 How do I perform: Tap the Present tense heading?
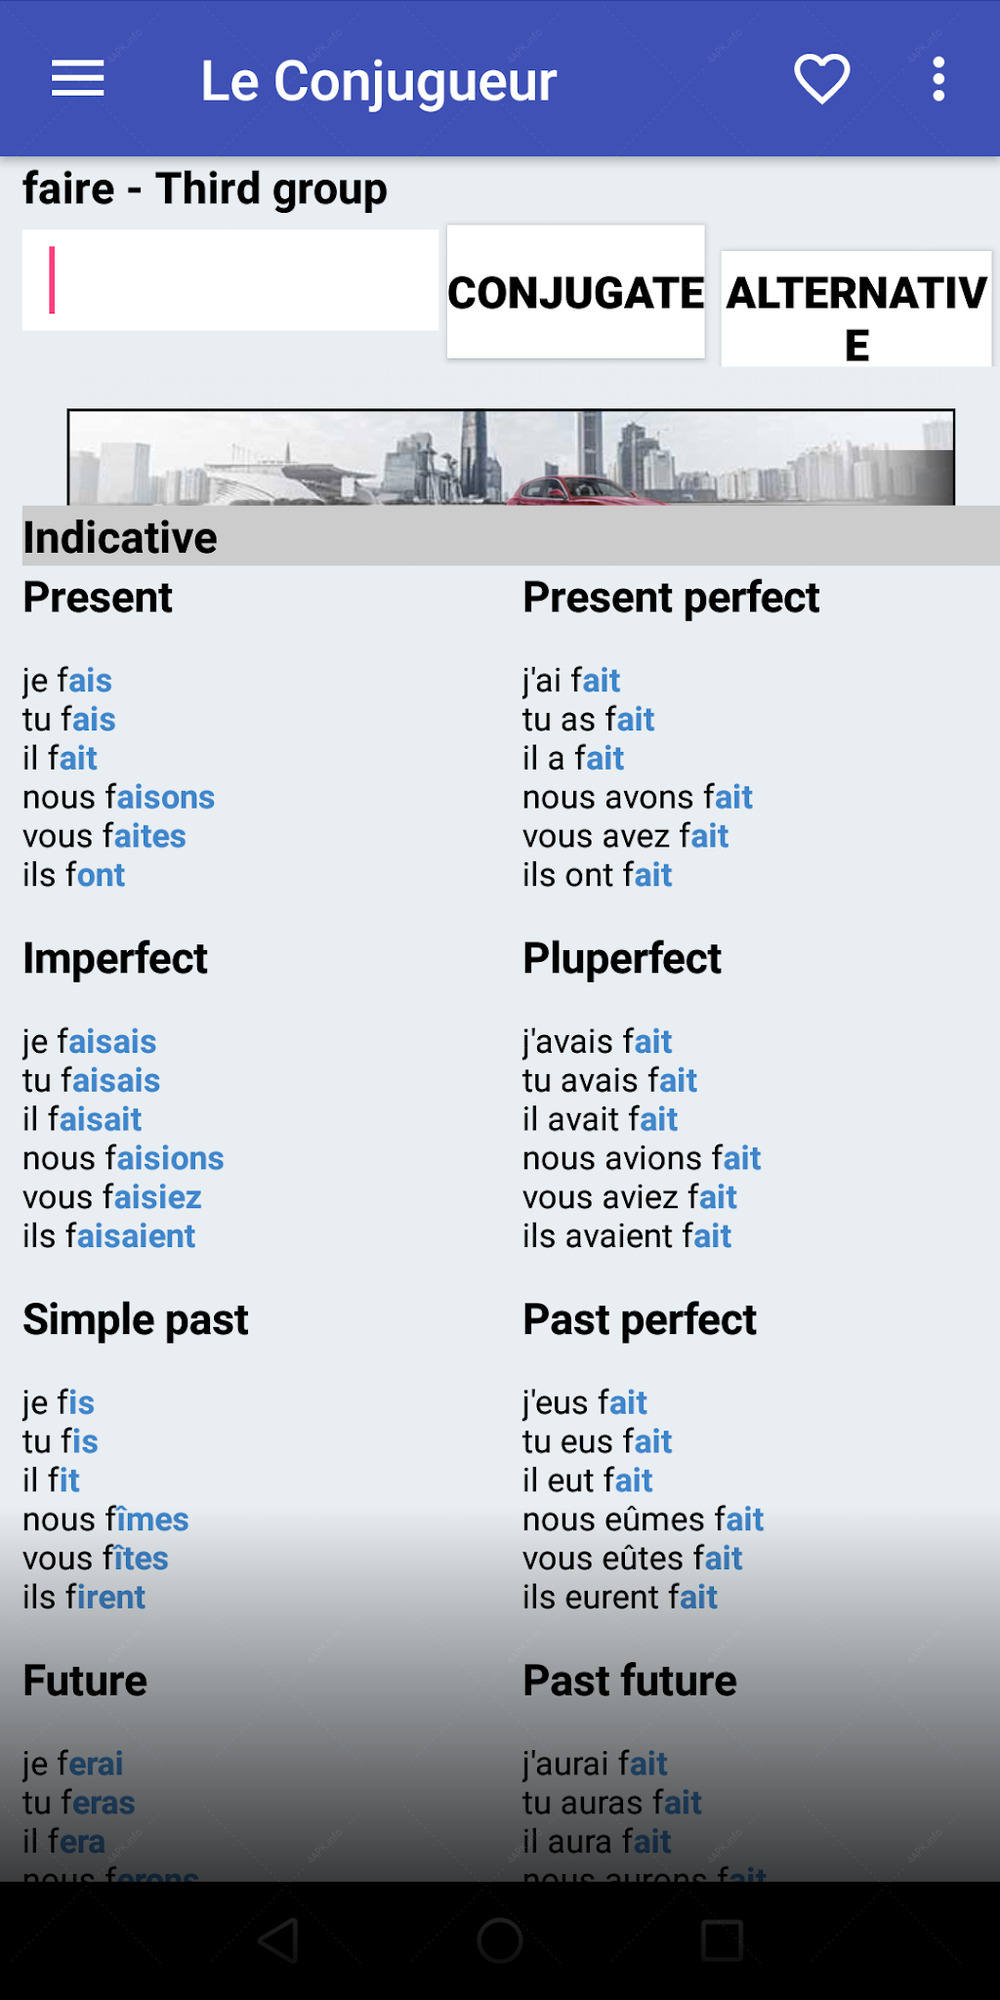pyautogui.click(x=98, y=597)
